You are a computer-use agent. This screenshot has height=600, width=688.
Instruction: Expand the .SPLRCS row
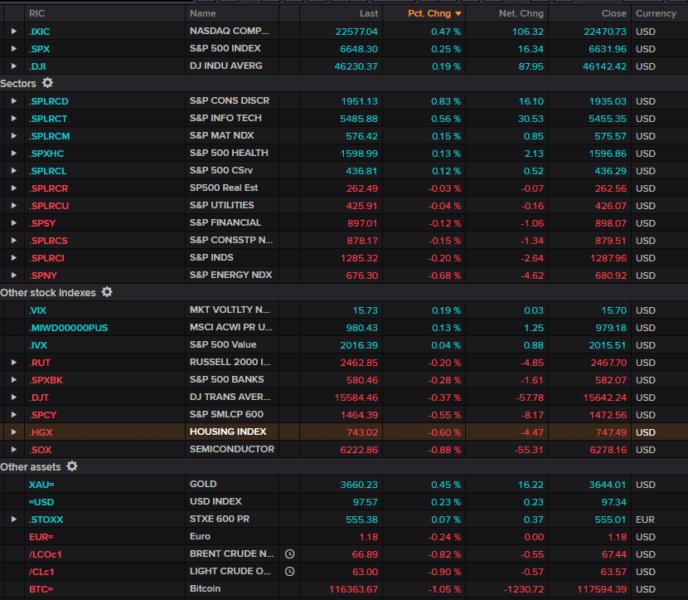pos(14,241)
